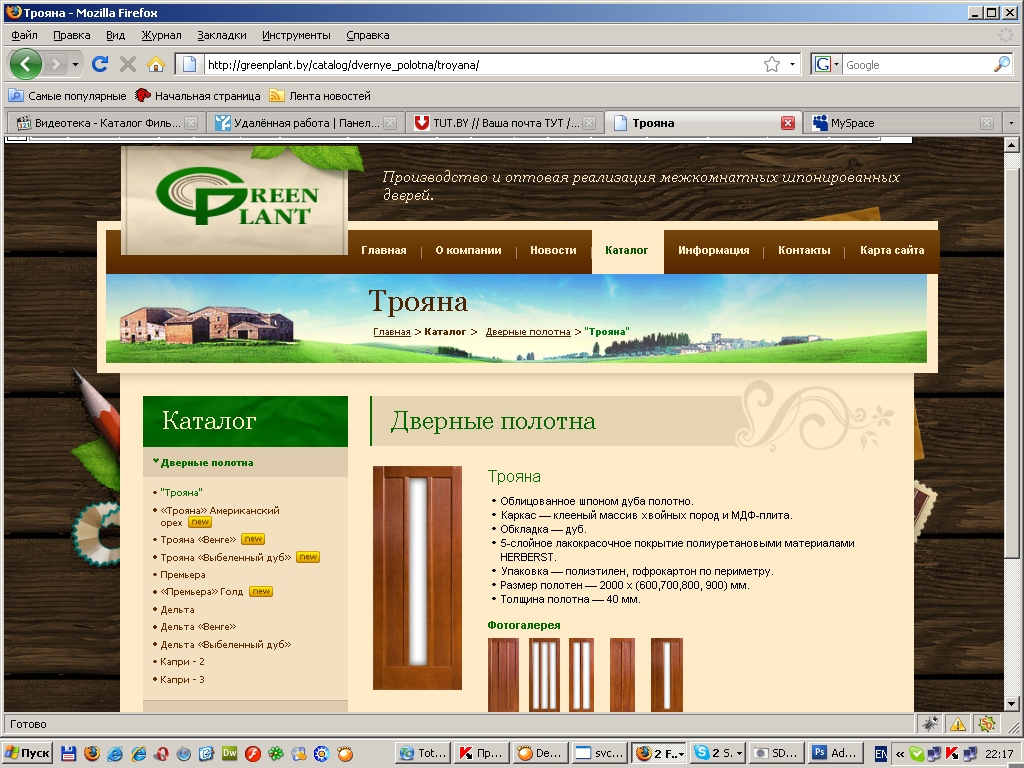Select «Трояна» Американский орех in catalog
The height and width of the screenshot is (768, 1024).
[220, 517]
